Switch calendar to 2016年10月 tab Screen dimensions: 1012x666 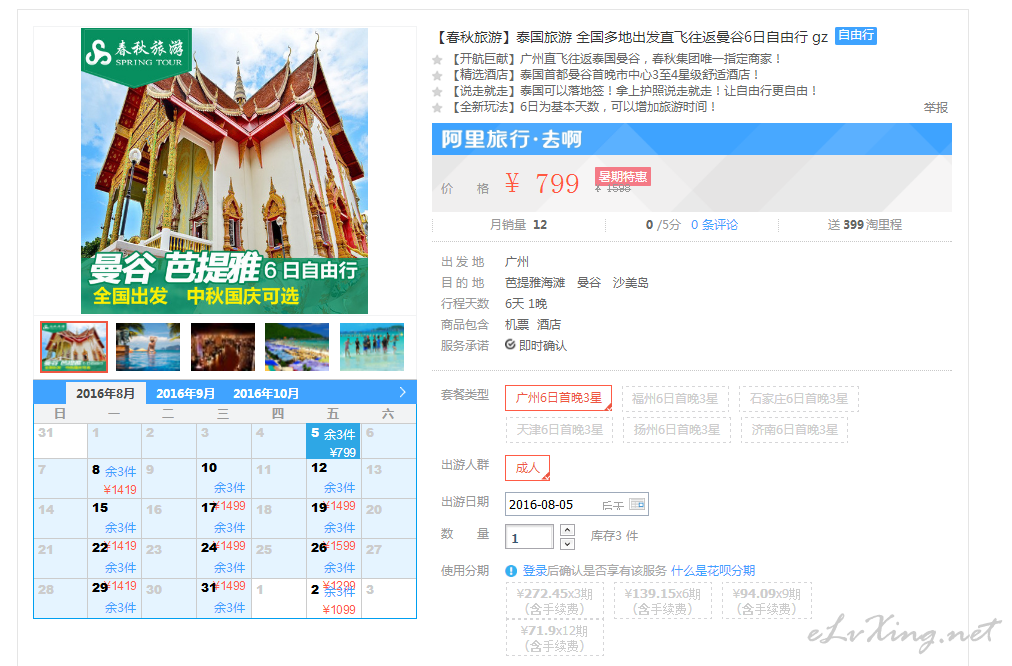[x=266, y=393]
